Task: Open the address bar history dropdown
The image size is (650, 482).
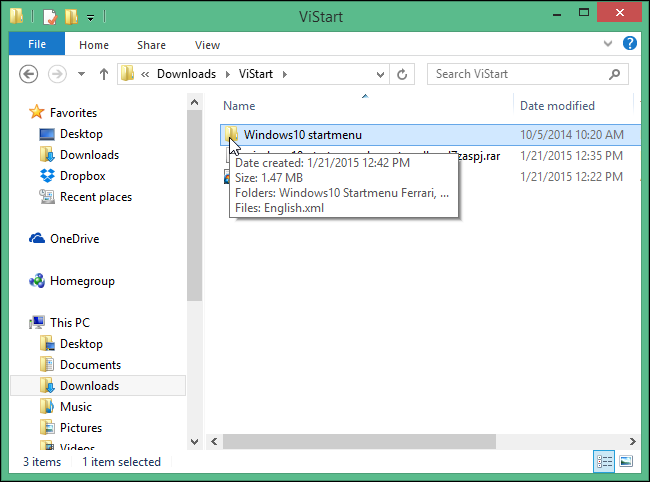Action: click(380, 75)
